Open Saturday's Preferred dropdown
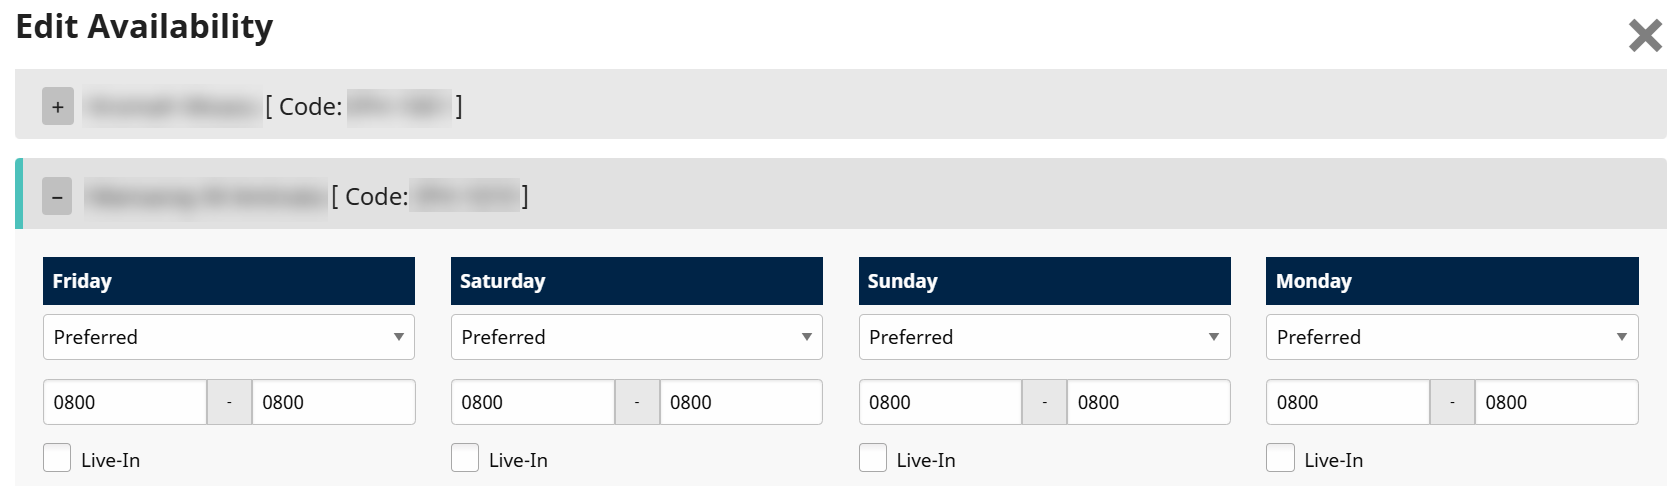This screenshot has height=486, width=1680. 636,337
